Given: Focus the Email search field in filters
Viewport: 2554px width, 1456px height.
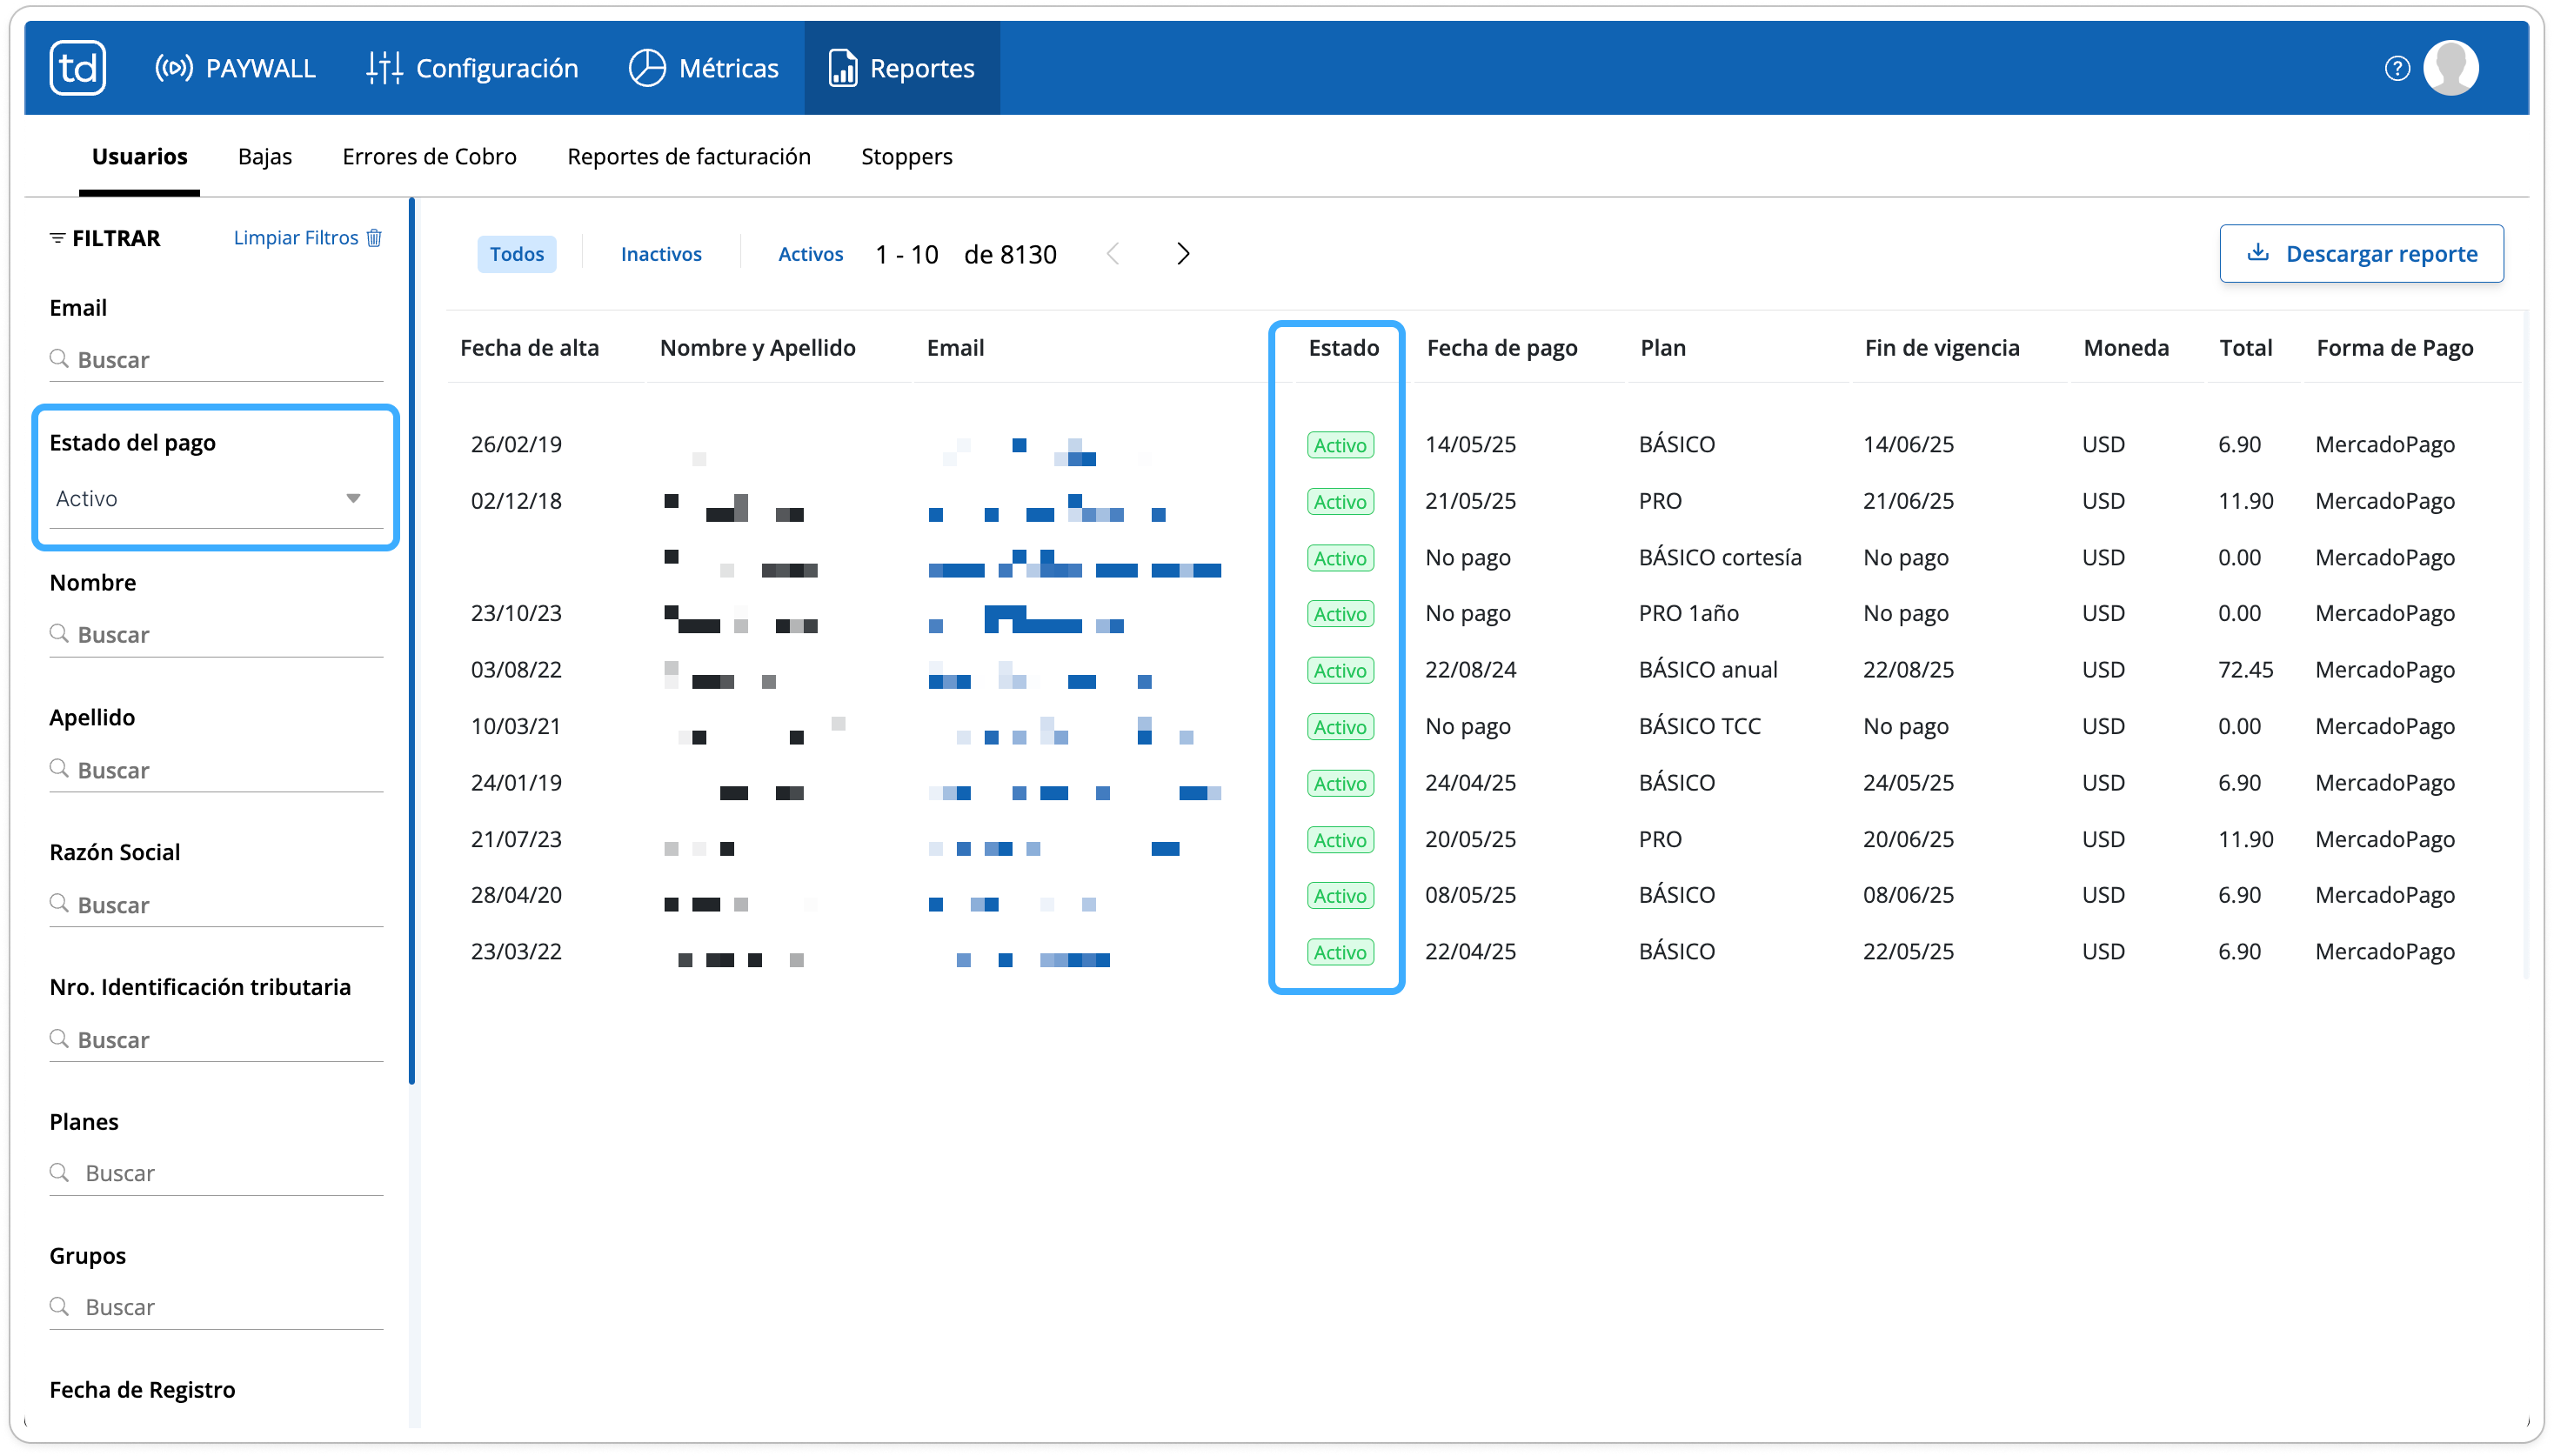Looking at the screenshot, I should click(216, 359).
